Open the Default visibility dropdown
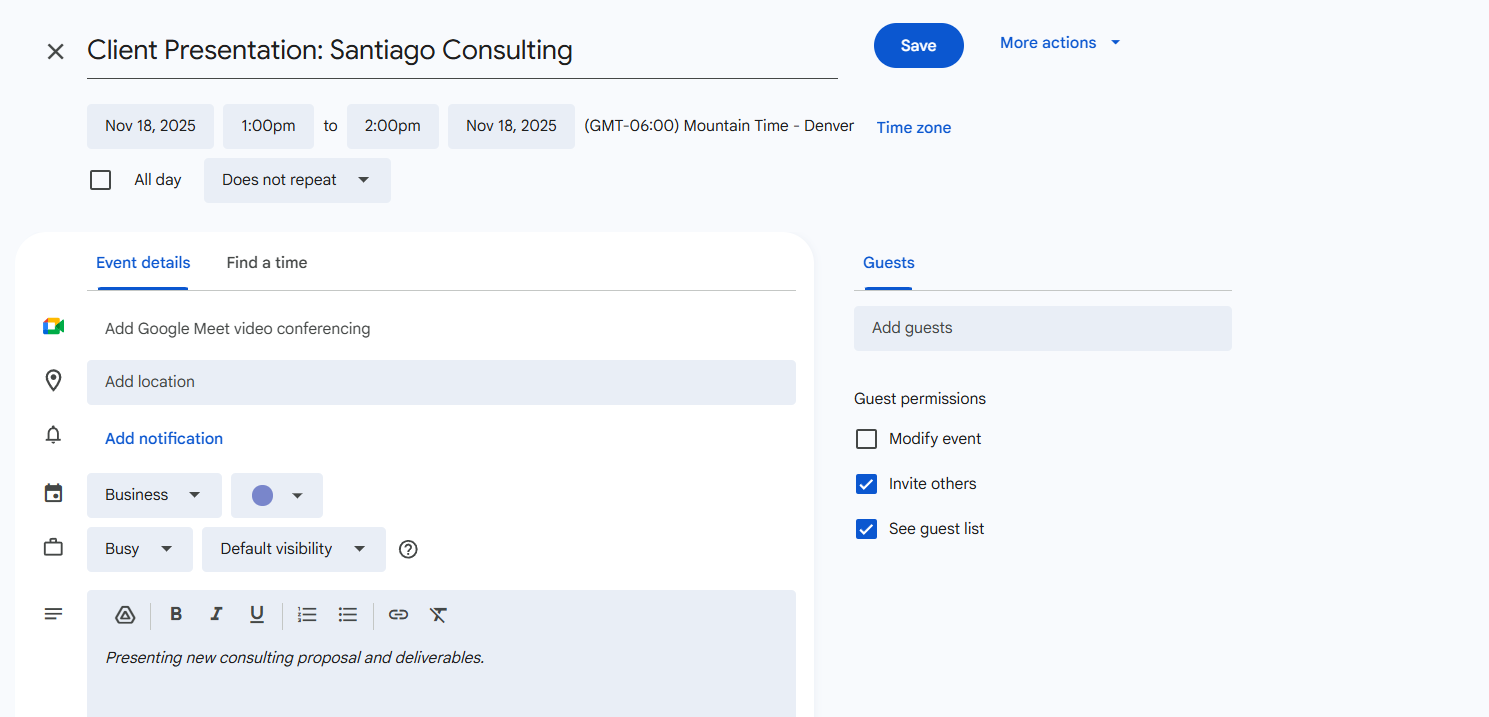Screen dimensions: 1489x717 pos(293,549)
